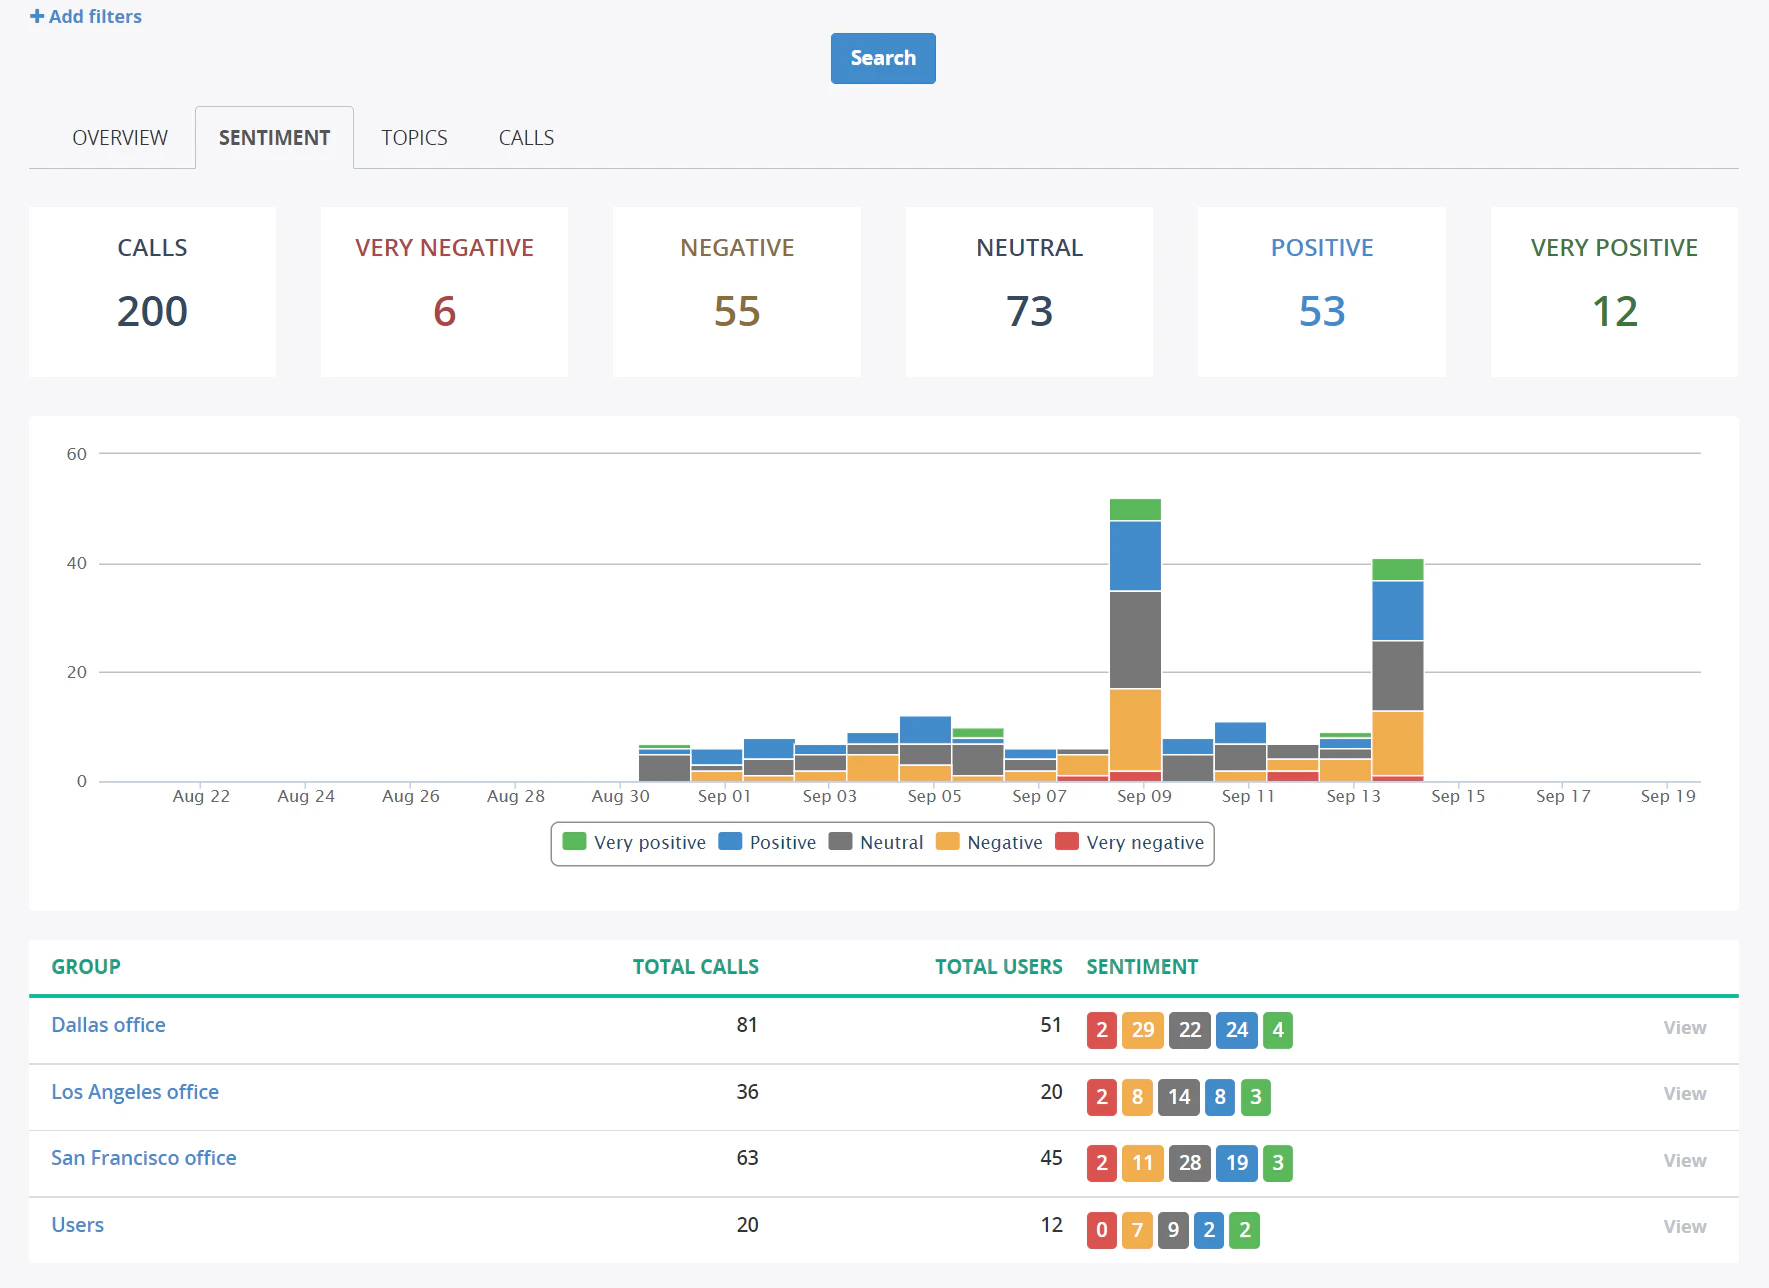This screenshot has height=1288, width=1769.
Task: Select the gray badge 28 for San Francisco office
Action: tap(1189, 1163)
